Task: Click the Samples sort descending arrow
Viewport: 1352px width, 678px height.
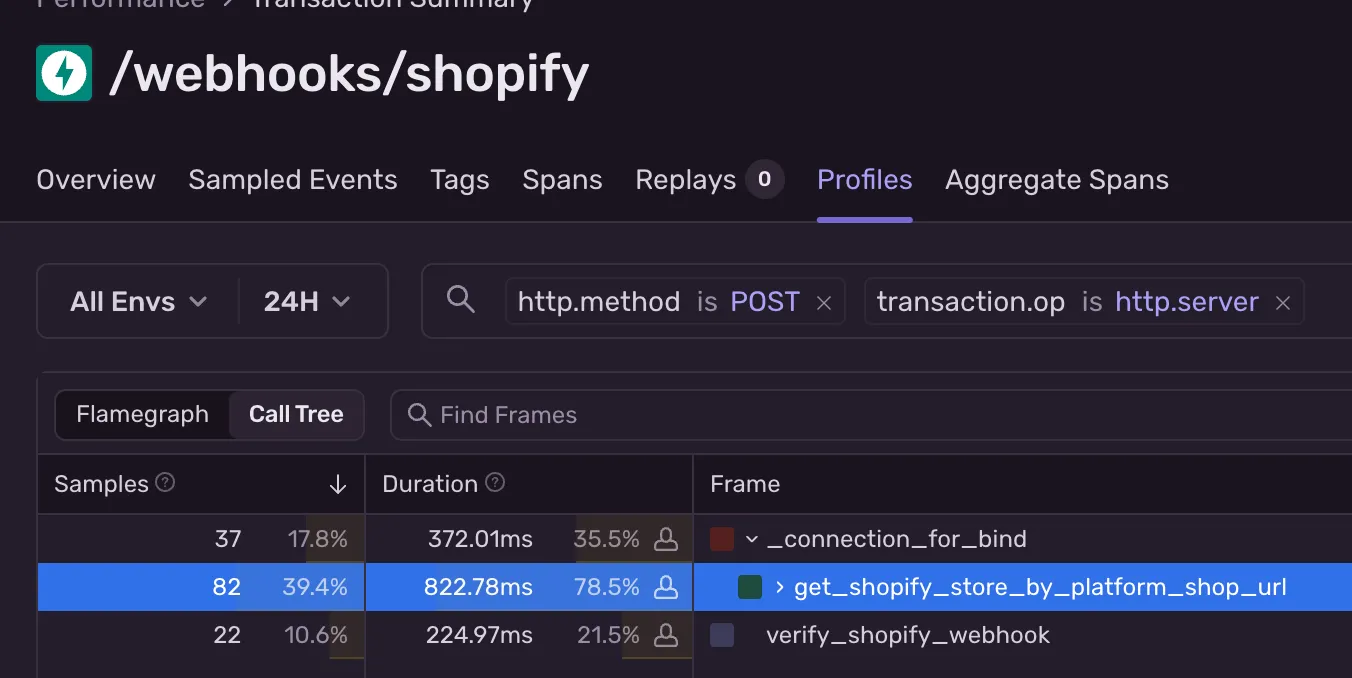Action: [338, 485]
